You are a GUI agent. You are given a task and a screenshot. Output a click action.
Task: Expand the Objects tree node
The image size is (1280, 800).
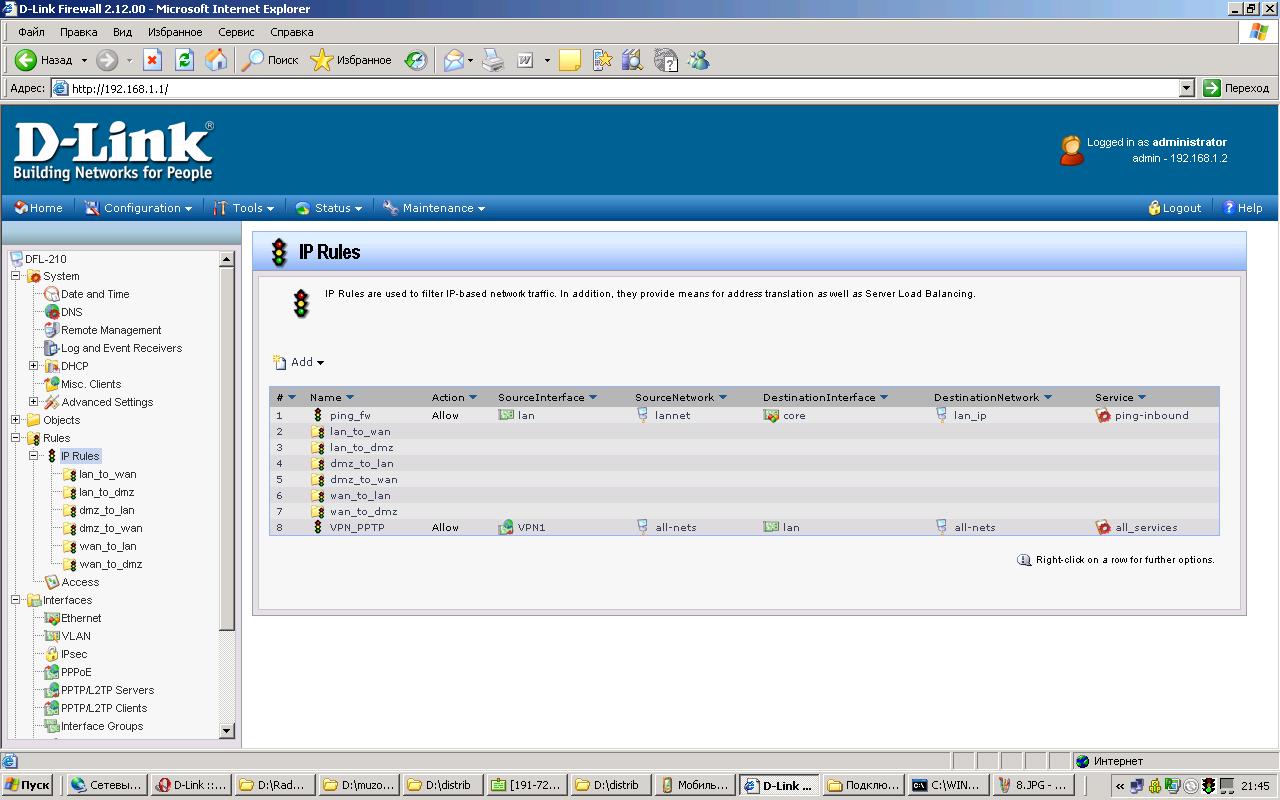pyautogui.click(x=16, y=420)
